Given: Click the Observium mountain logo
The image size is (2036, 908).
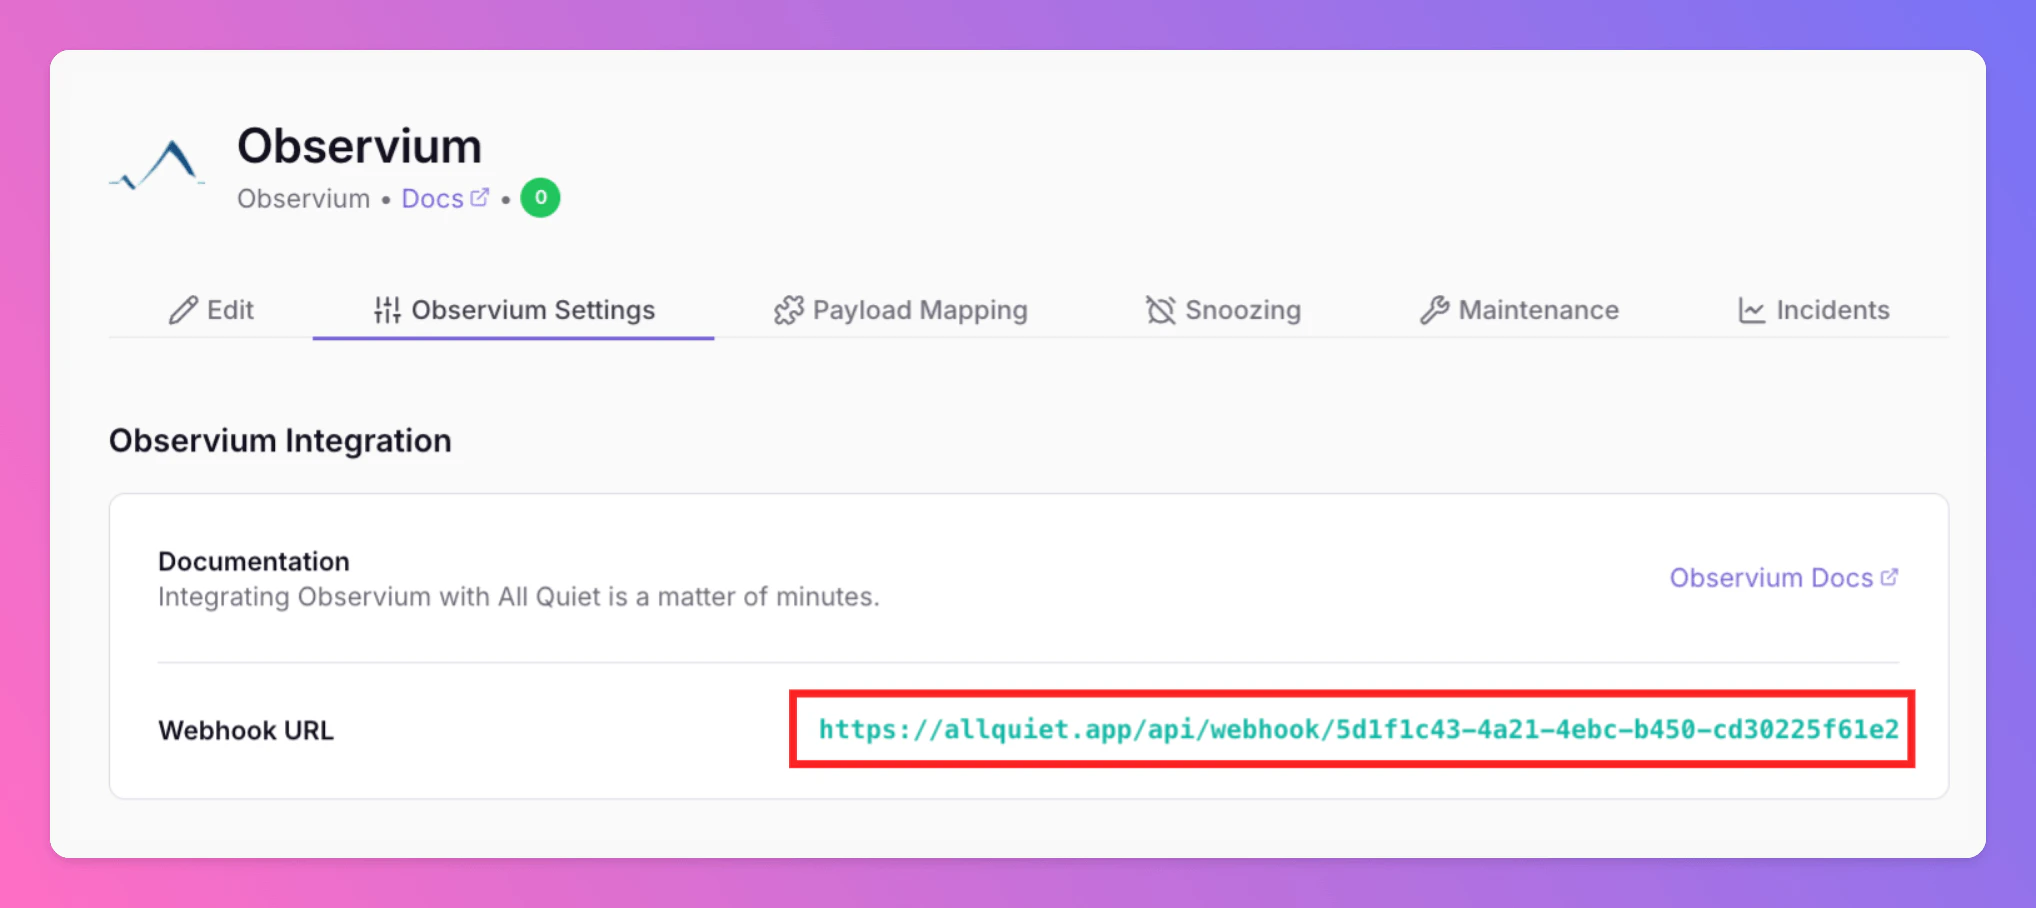Looking at the screenshot, I should [x=157, y=165].
